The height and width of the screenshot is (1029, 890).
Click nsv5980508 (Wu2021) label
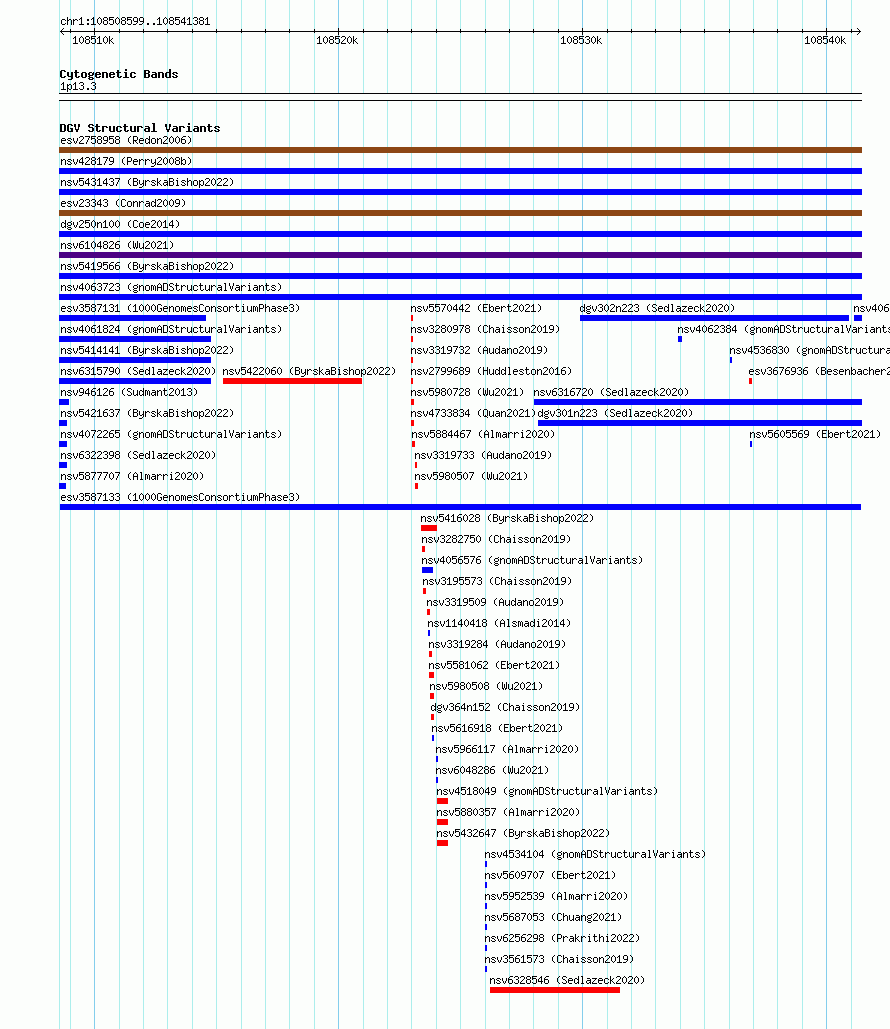486,686
